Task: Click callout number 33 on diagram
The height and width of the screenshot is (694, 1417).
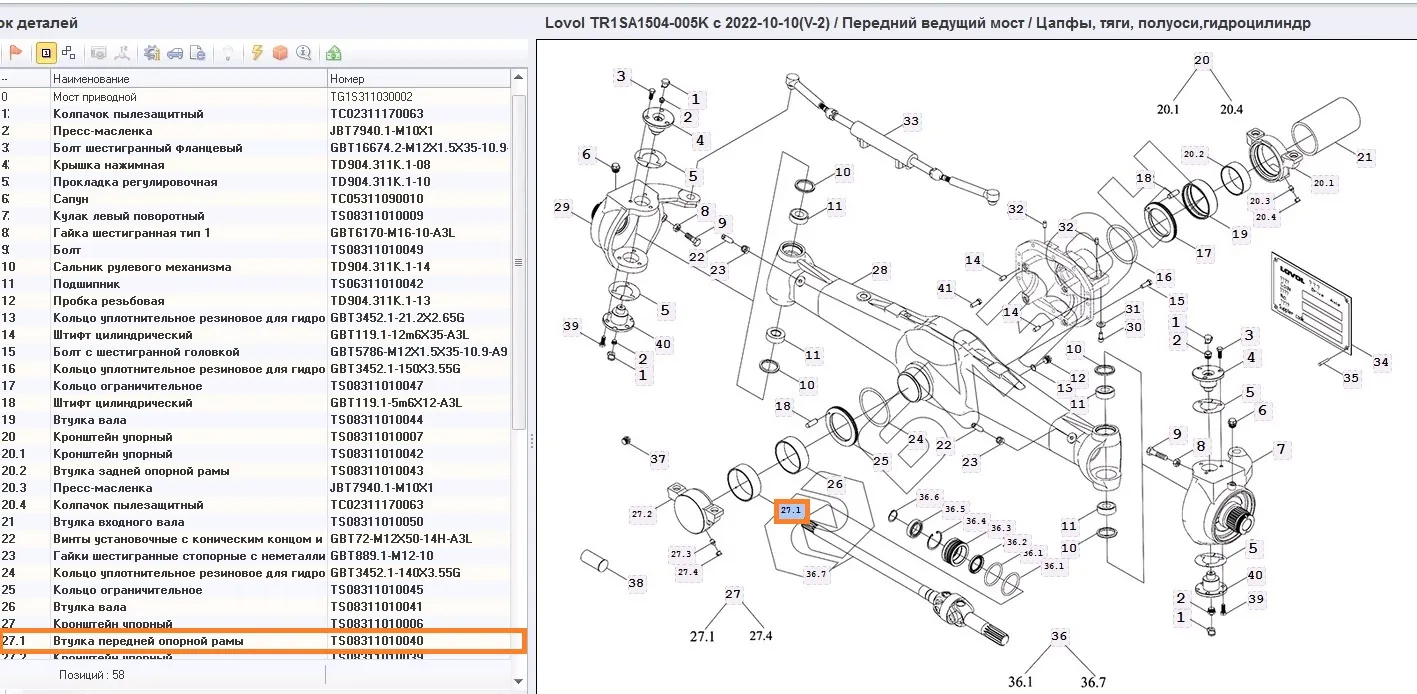Action: tap(910, 122)
